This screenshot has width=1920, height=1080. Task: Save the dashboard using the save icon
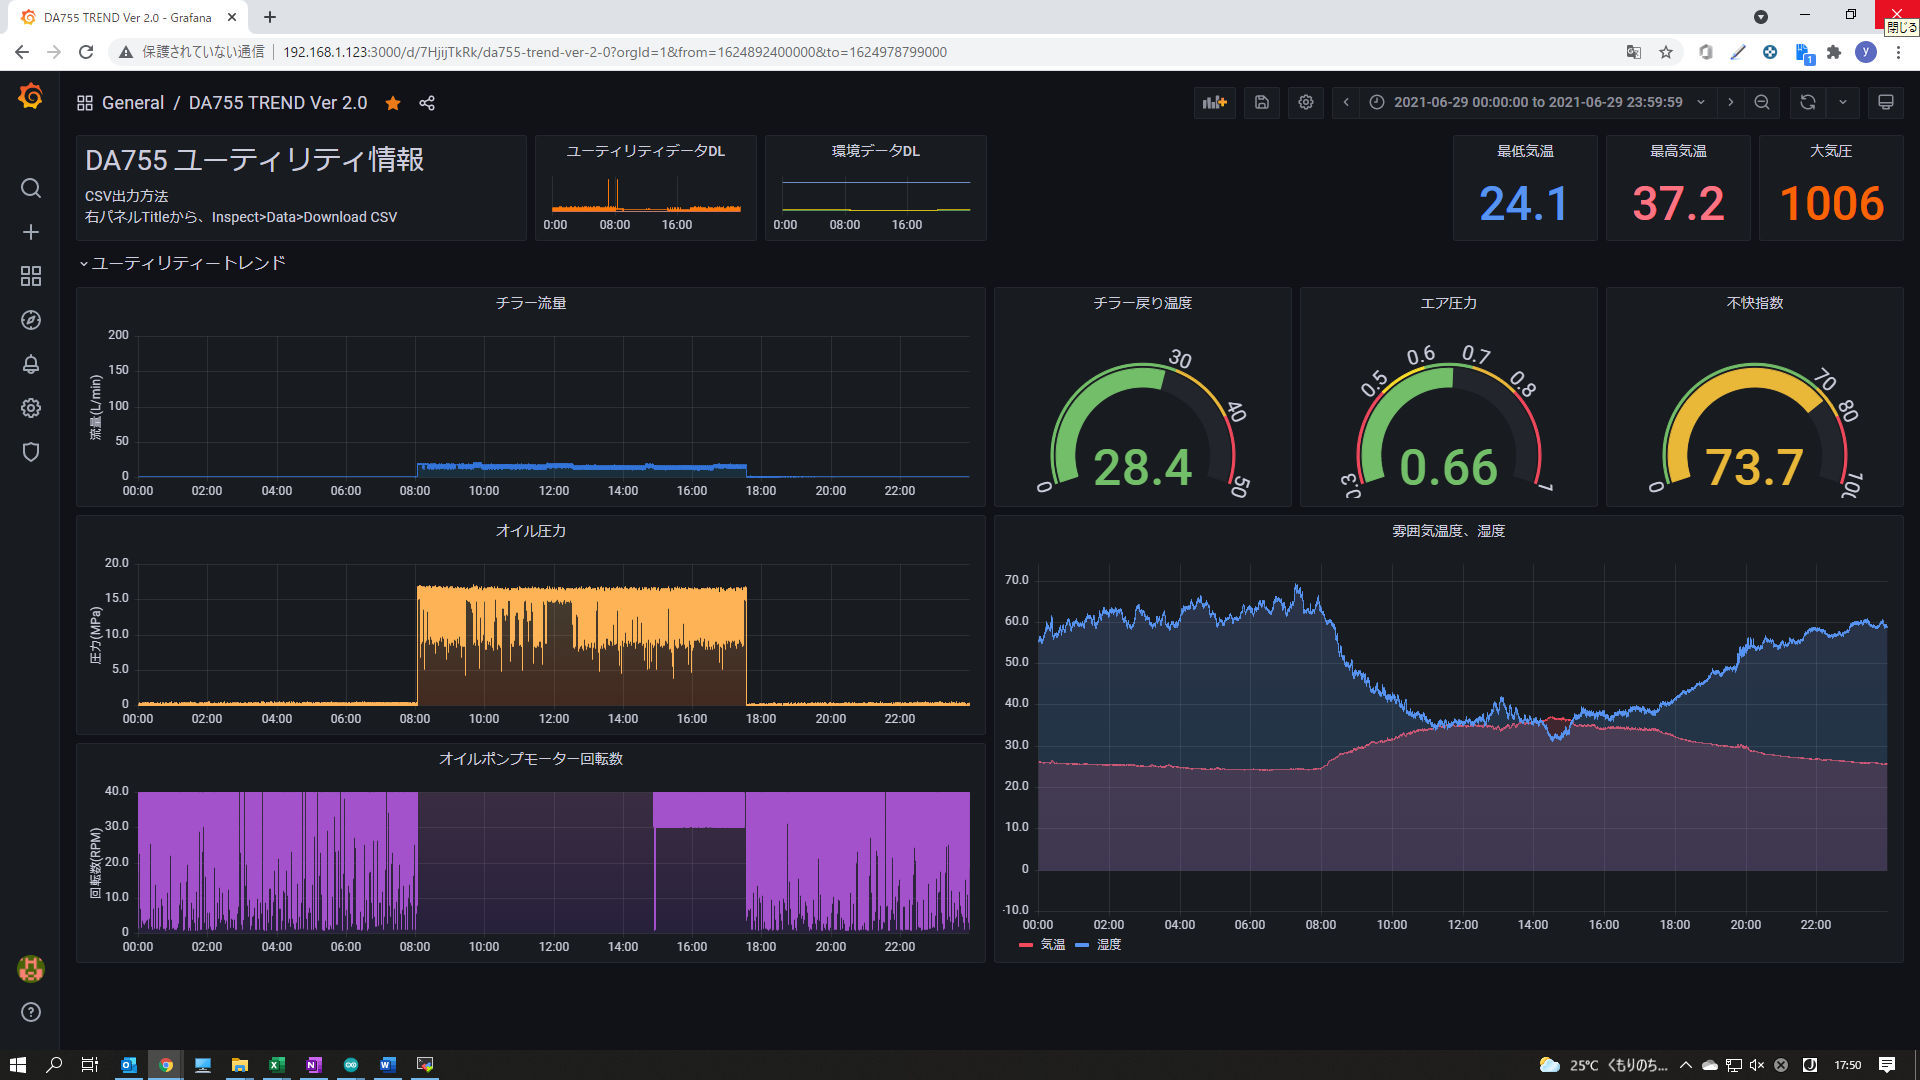pyautogui.click(x=1261, y=102)
